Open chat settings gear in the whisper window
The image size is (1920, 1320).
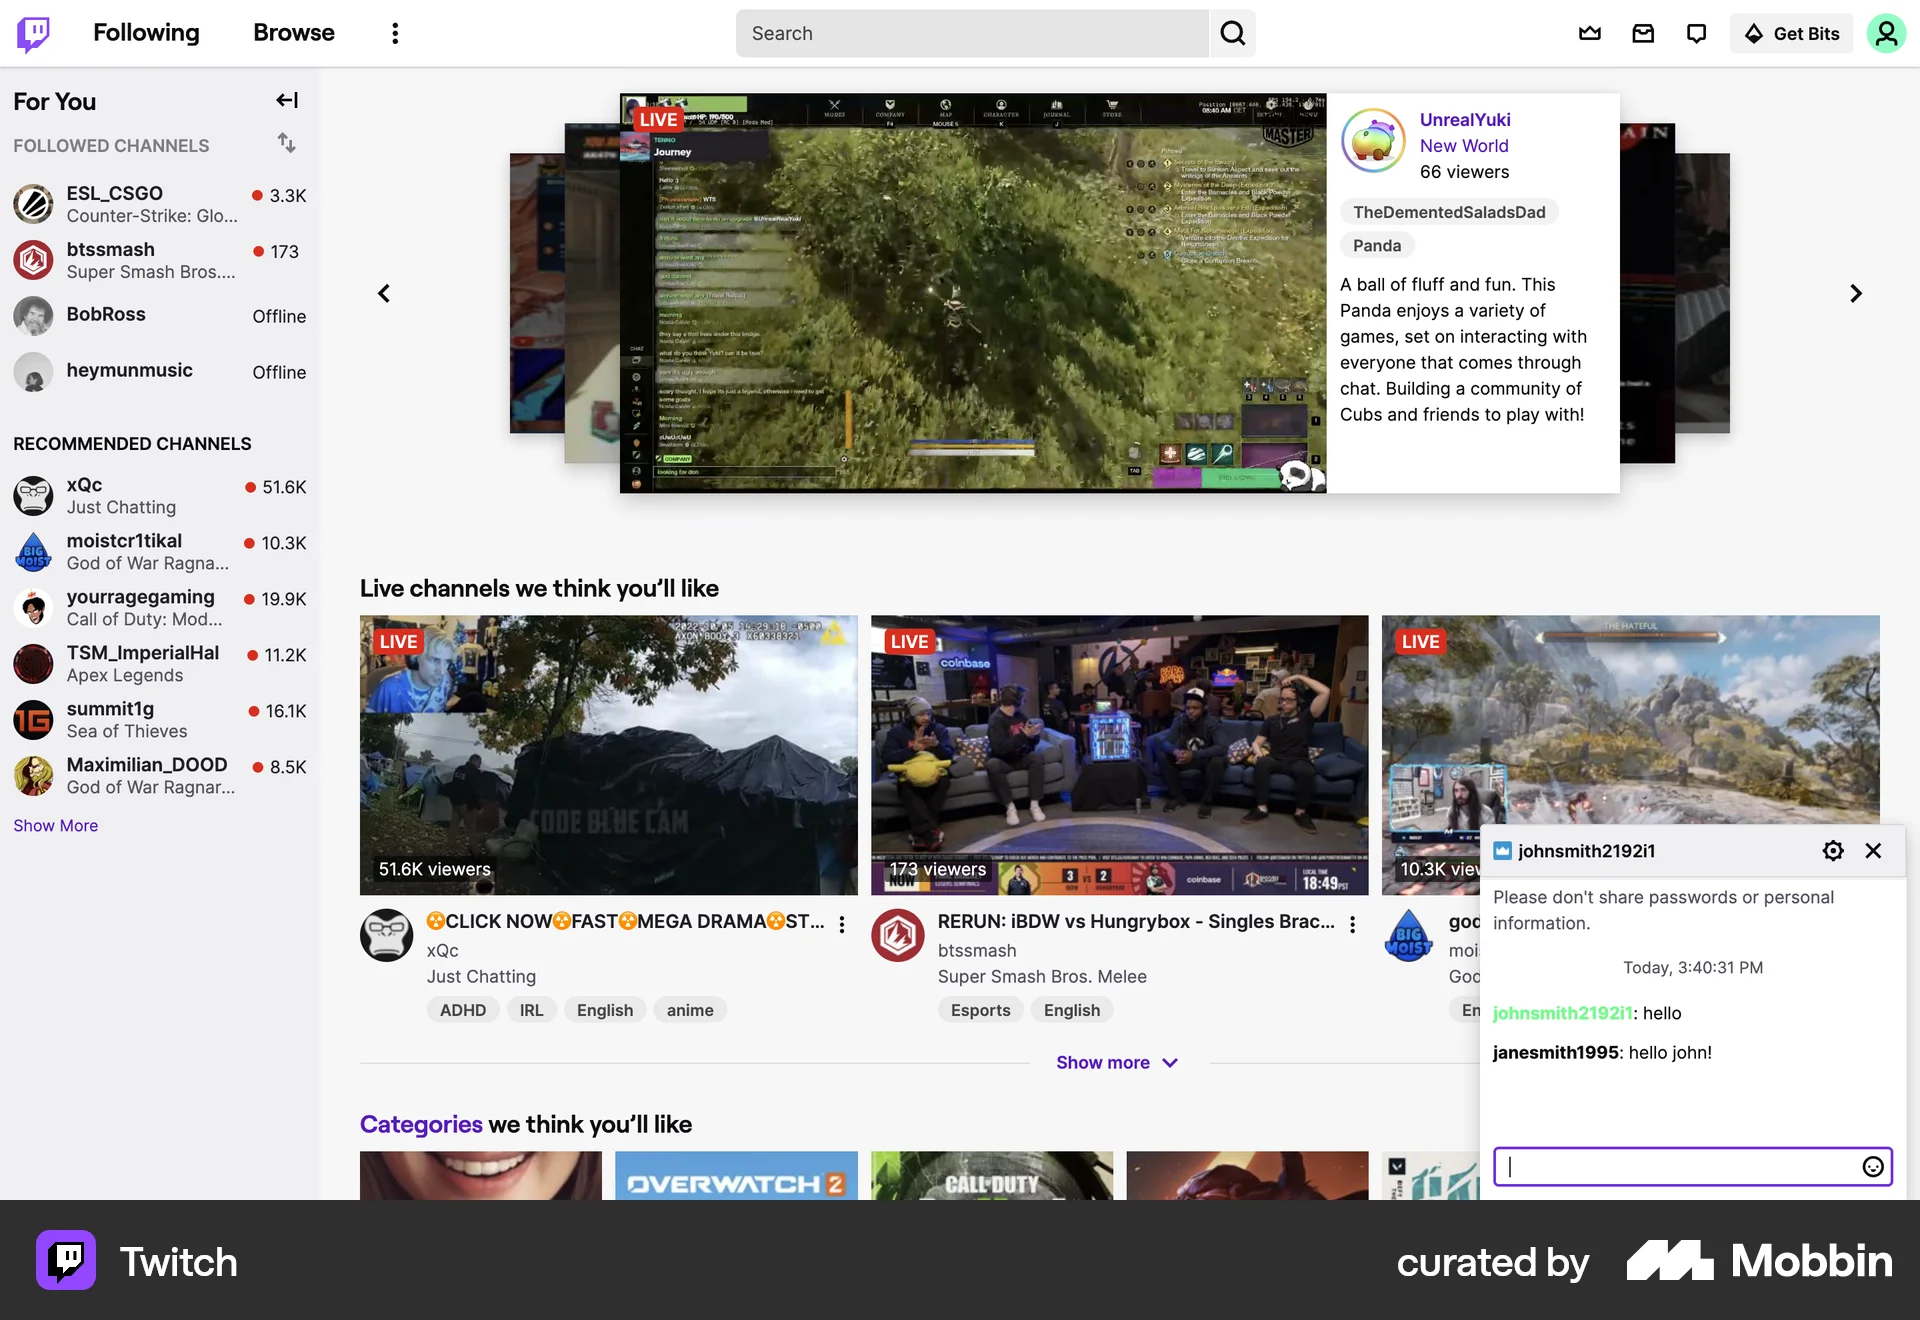pyautogui.click(x=1832, y=850)
